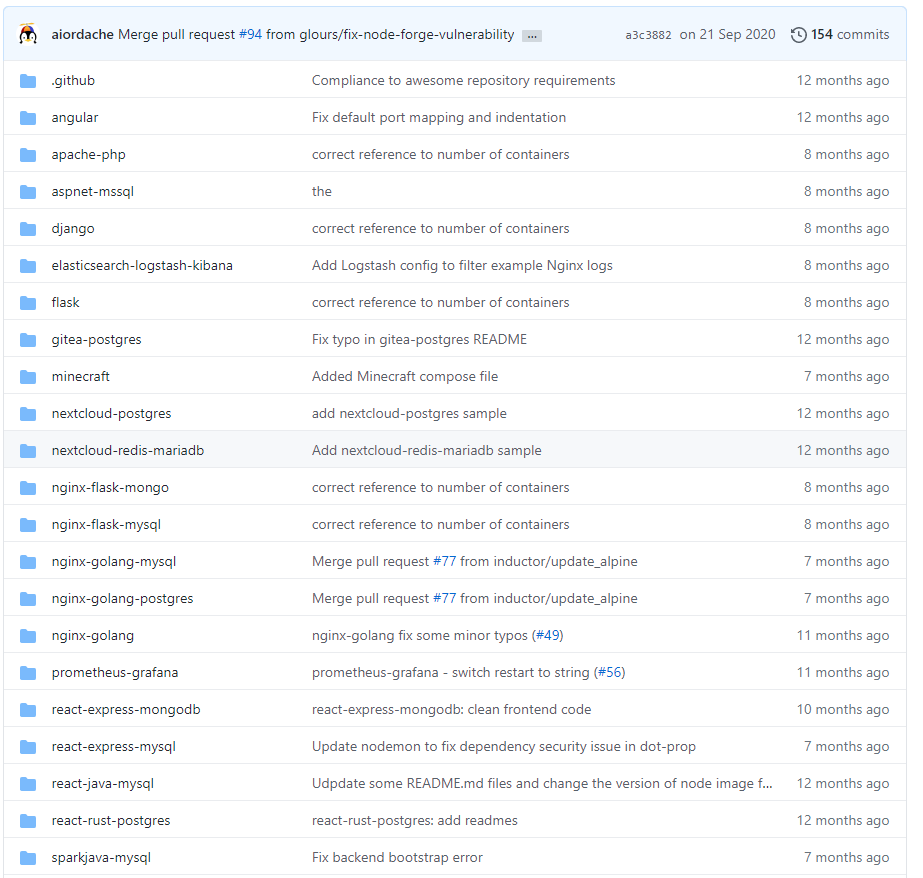Click the react-java-mysql folder icon
The image size is (923, 878).
pyautogui.click(x=28, y=784)
